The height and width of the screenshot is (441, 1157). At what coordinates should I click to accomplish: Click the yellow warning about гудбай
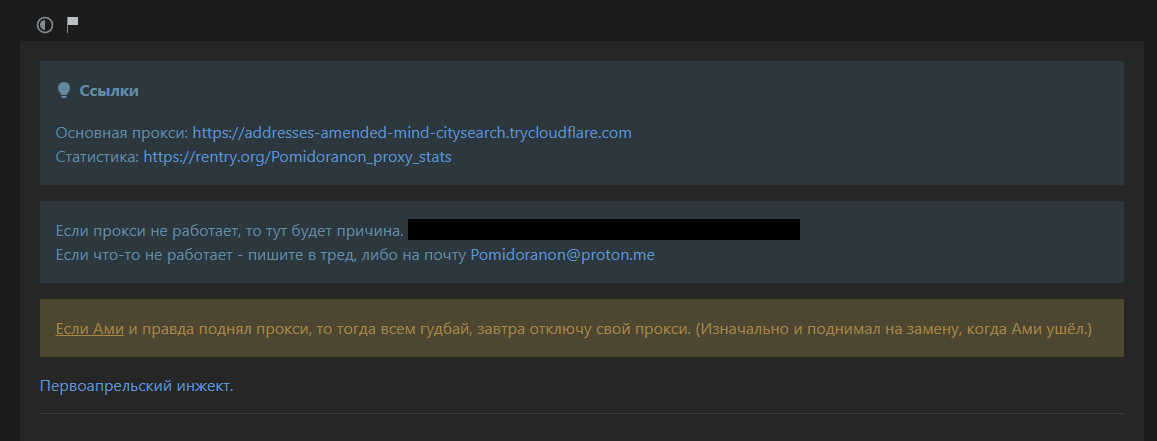[x=581, y=328]
